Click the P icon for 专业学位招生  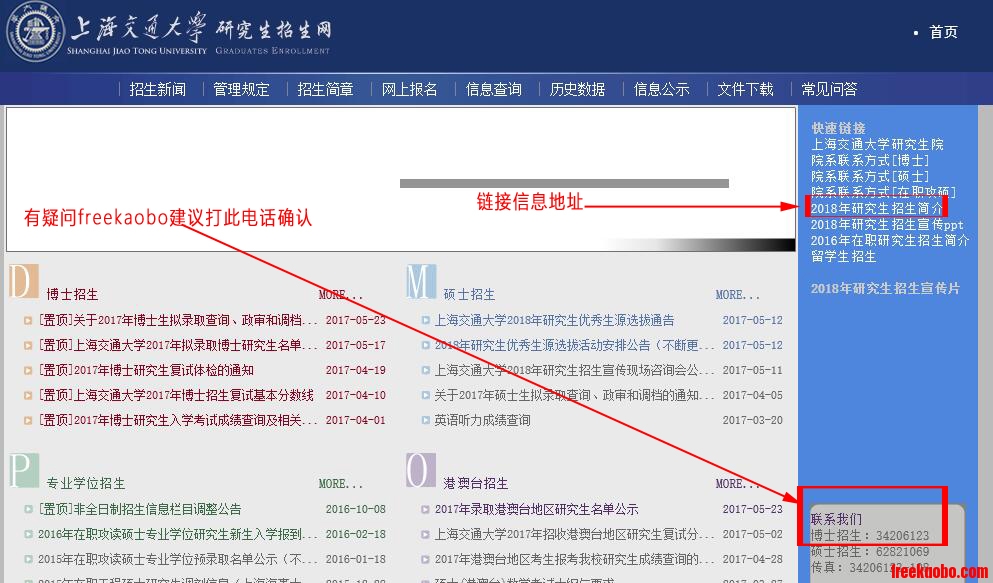pyautogui.click(x=23, y=470)
